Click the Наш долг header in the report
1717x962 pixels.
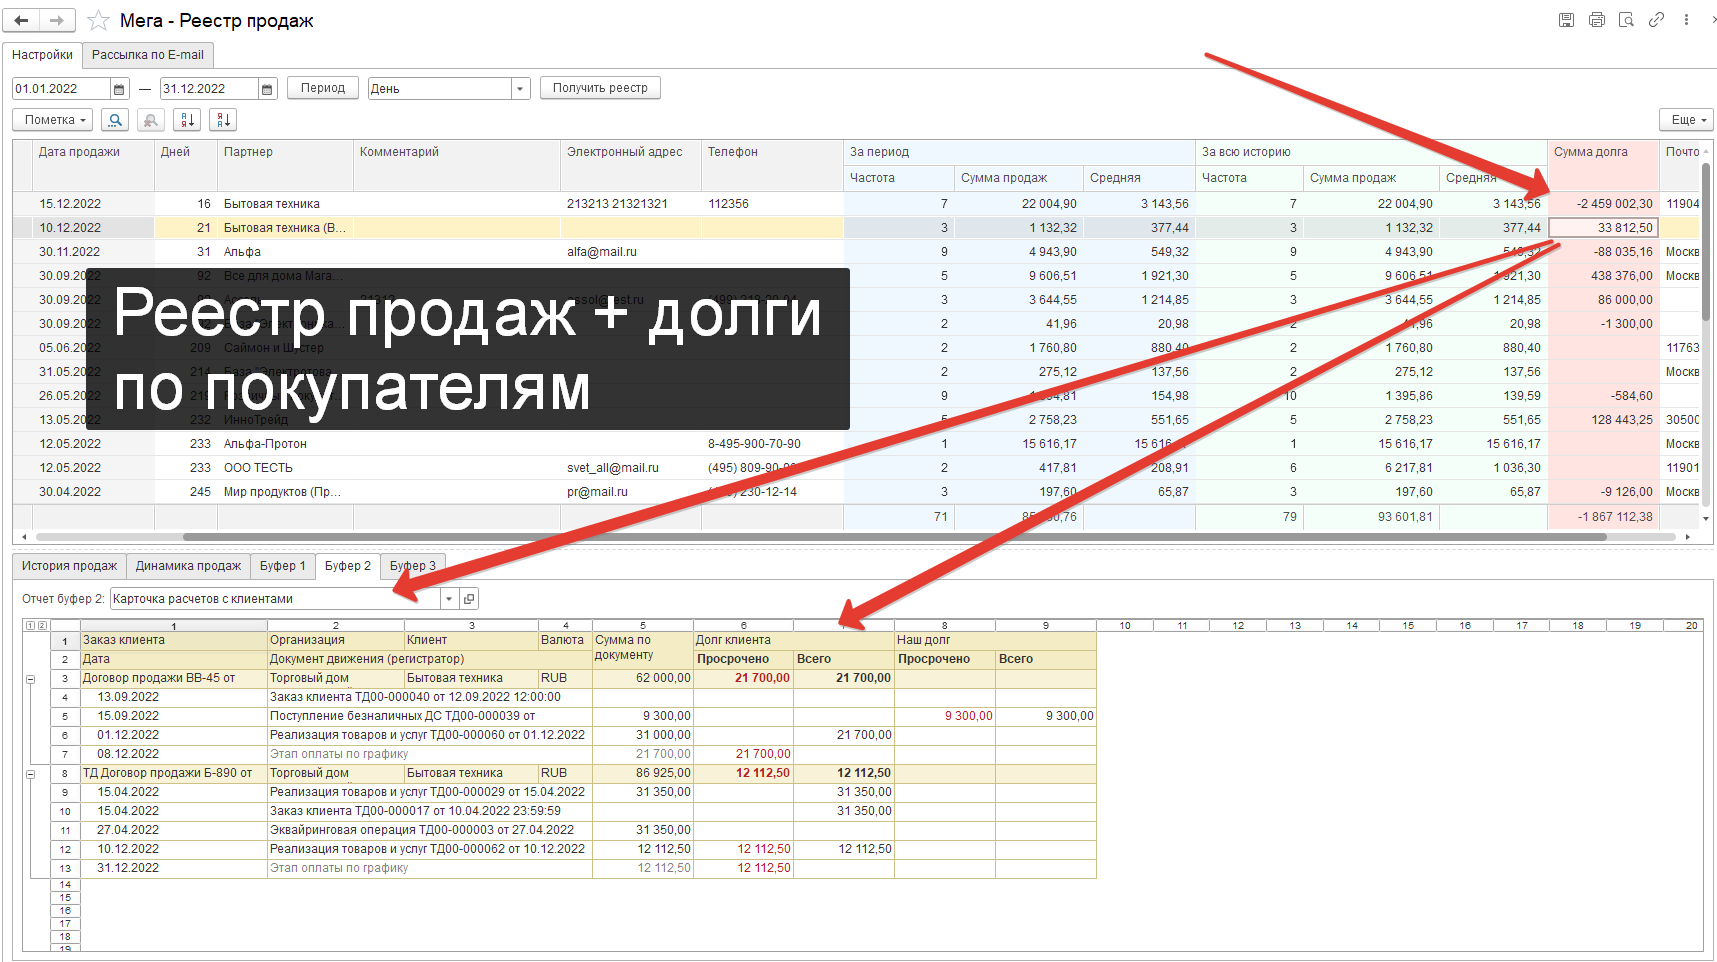point(995,641)
